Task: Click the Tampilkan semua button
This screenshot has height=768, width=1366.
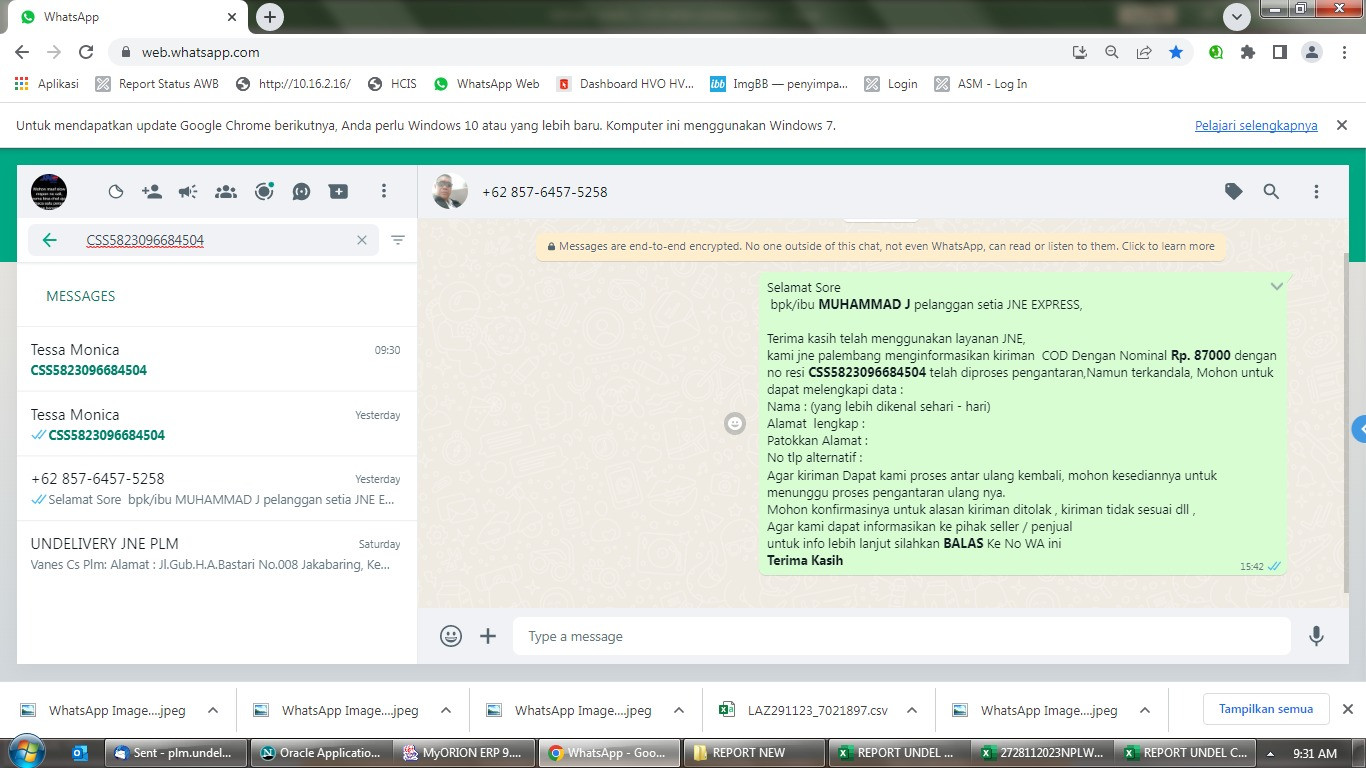Action: [x=1265, y=709]
